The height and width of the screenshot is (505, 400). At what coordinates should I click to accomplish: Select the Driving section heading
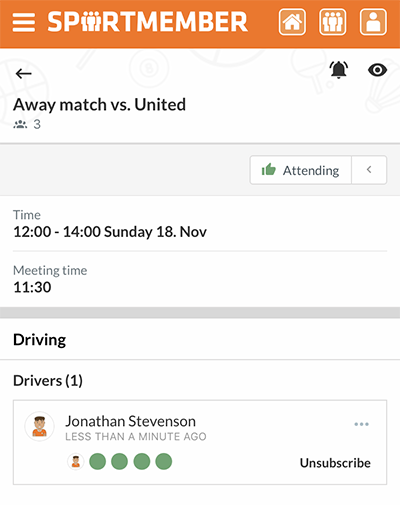point(39,340)
